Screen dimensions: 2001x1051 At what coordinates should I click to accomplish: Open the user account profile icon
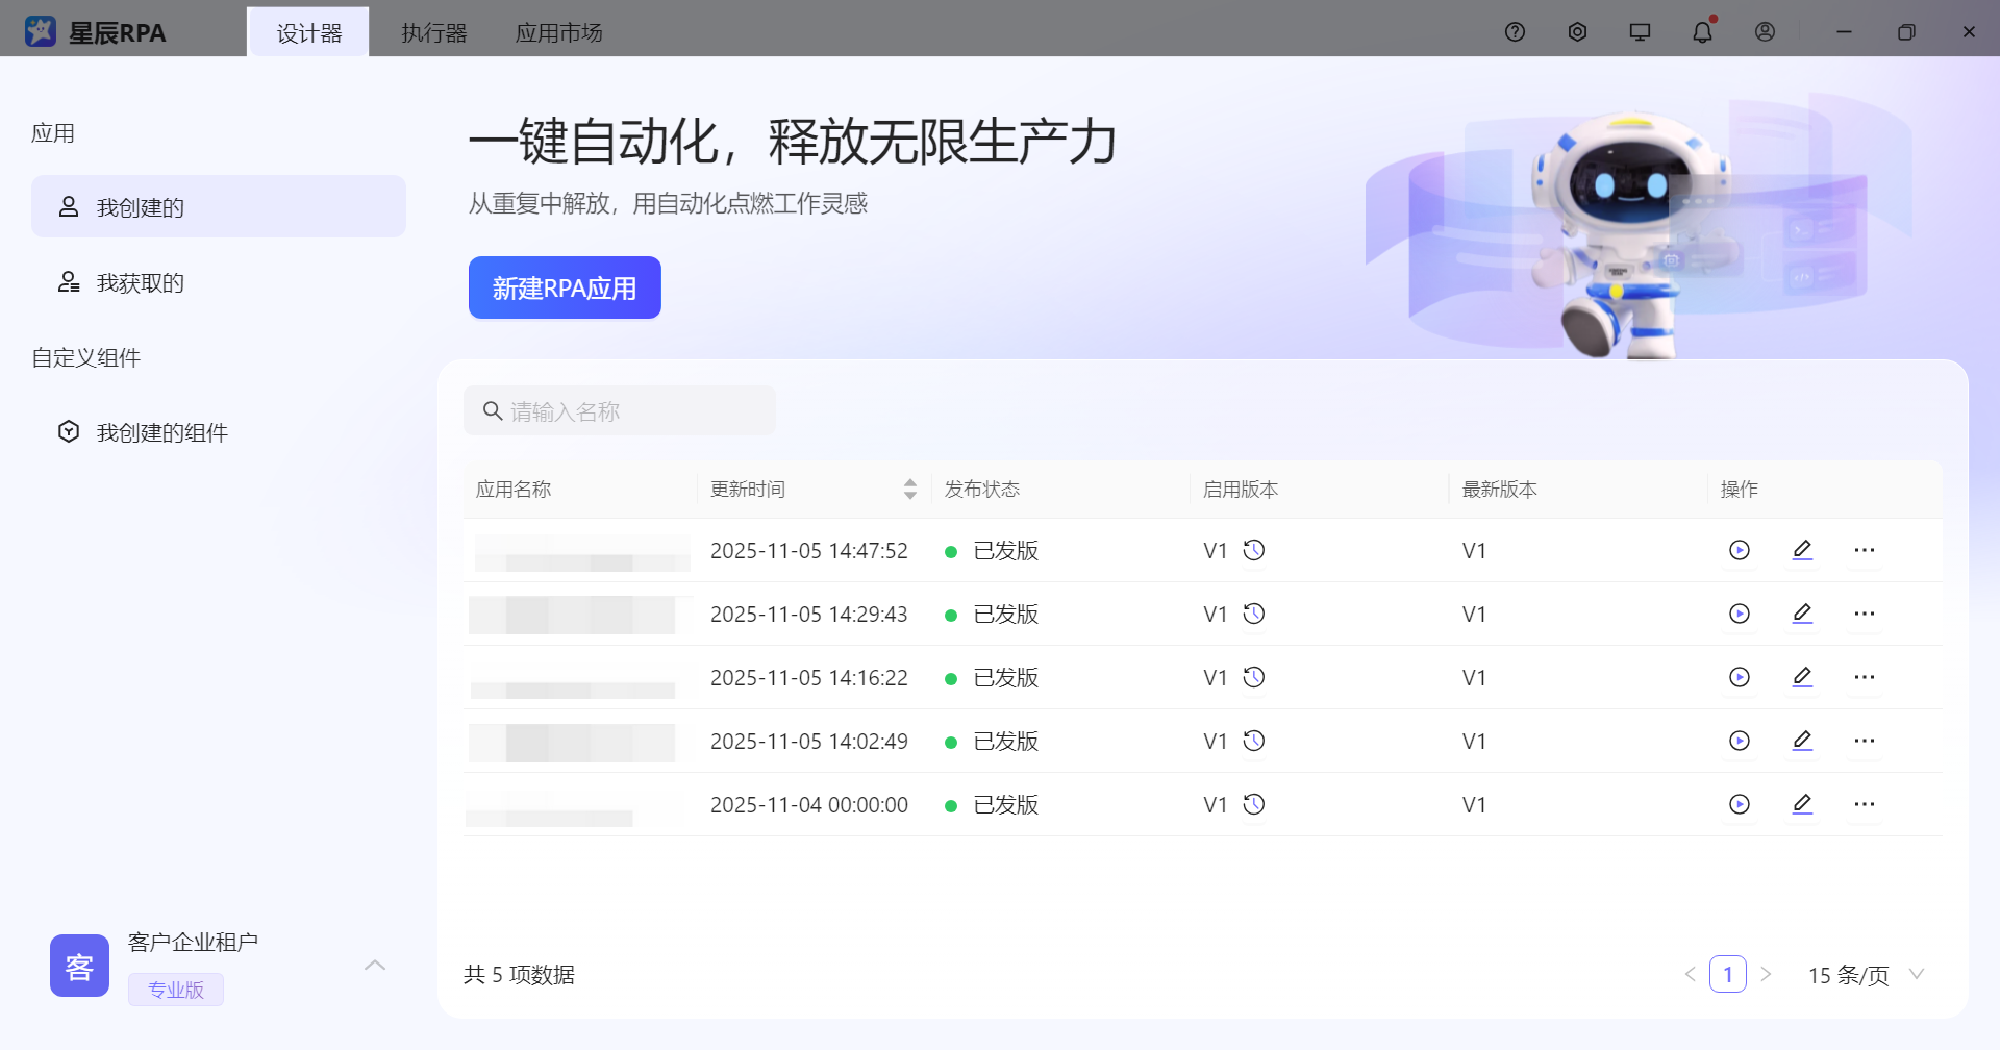[1765, 32]
